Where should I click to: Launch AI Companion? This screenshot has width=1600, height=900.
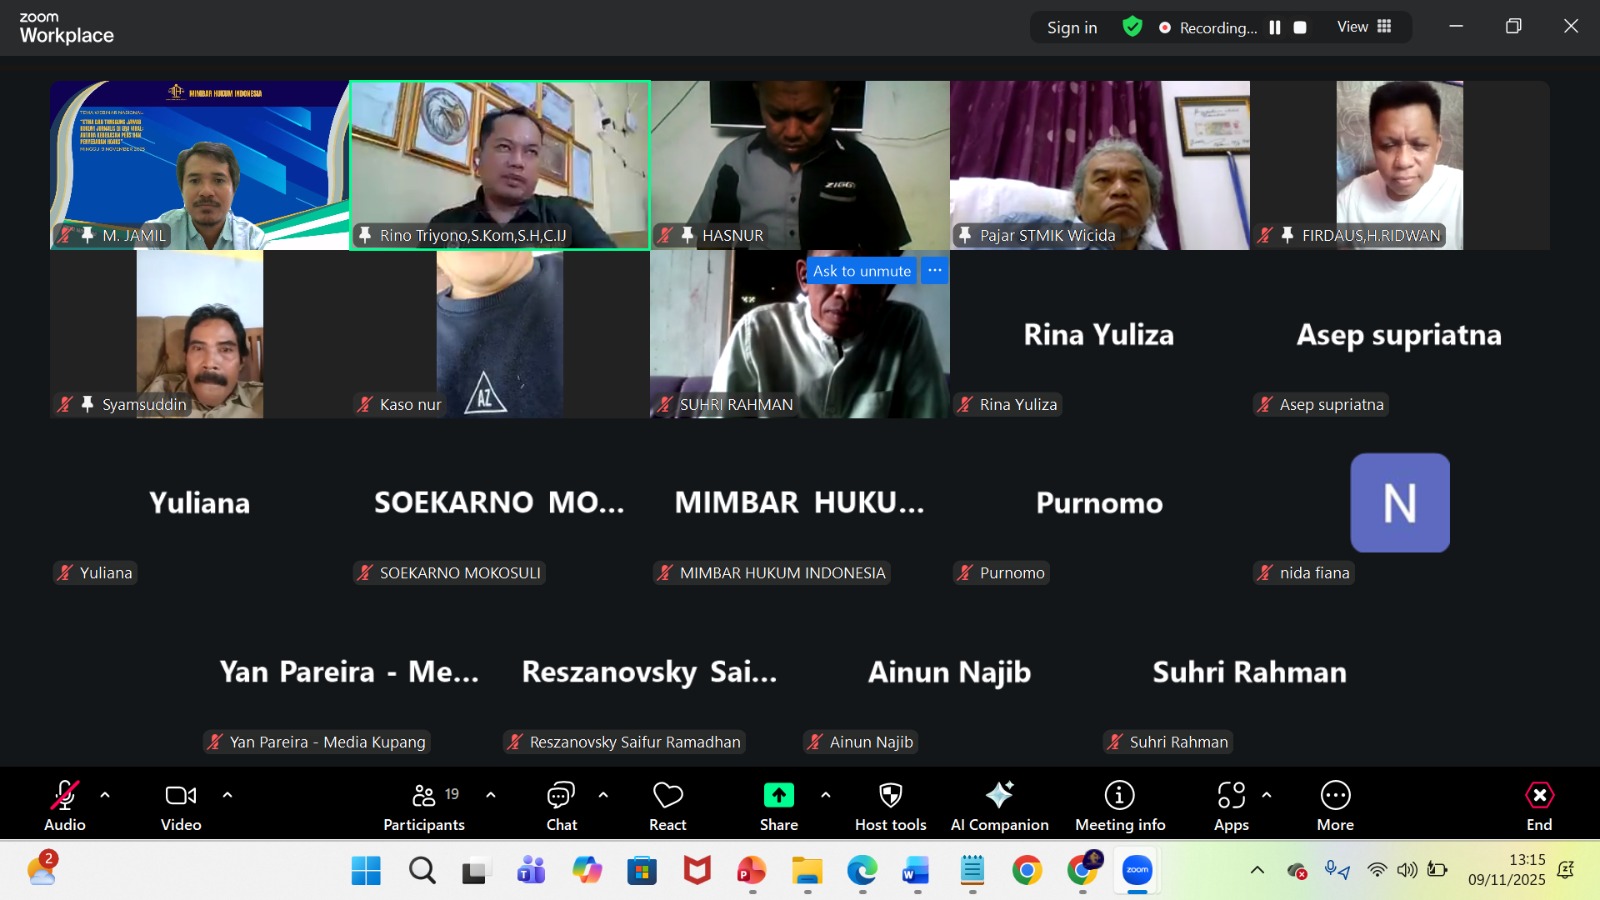(x=999, y=806)
